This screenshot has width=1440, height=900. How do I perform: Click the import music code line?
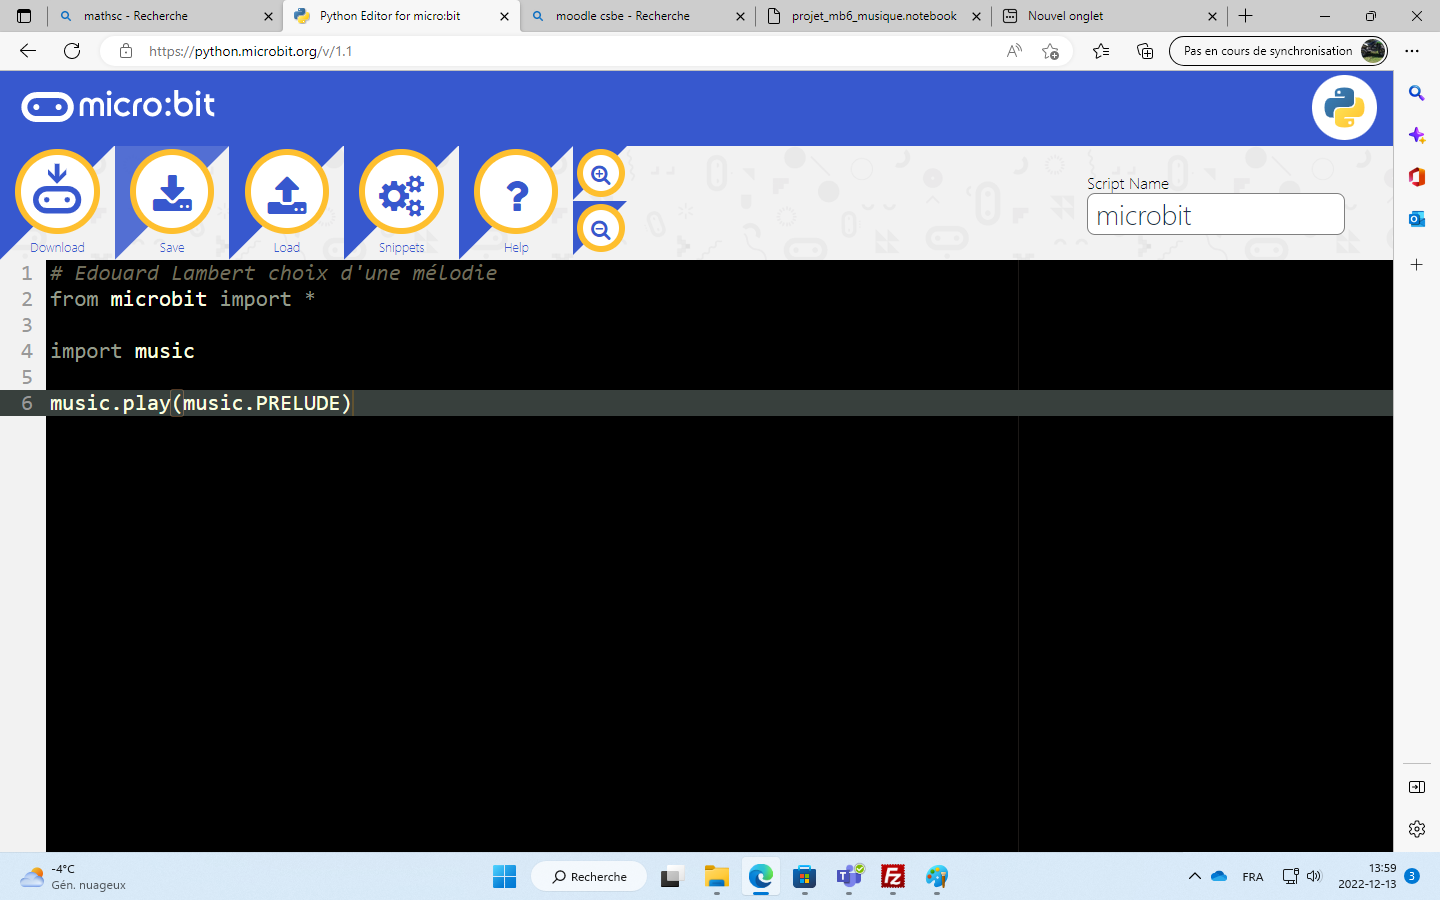pos(123,351)
